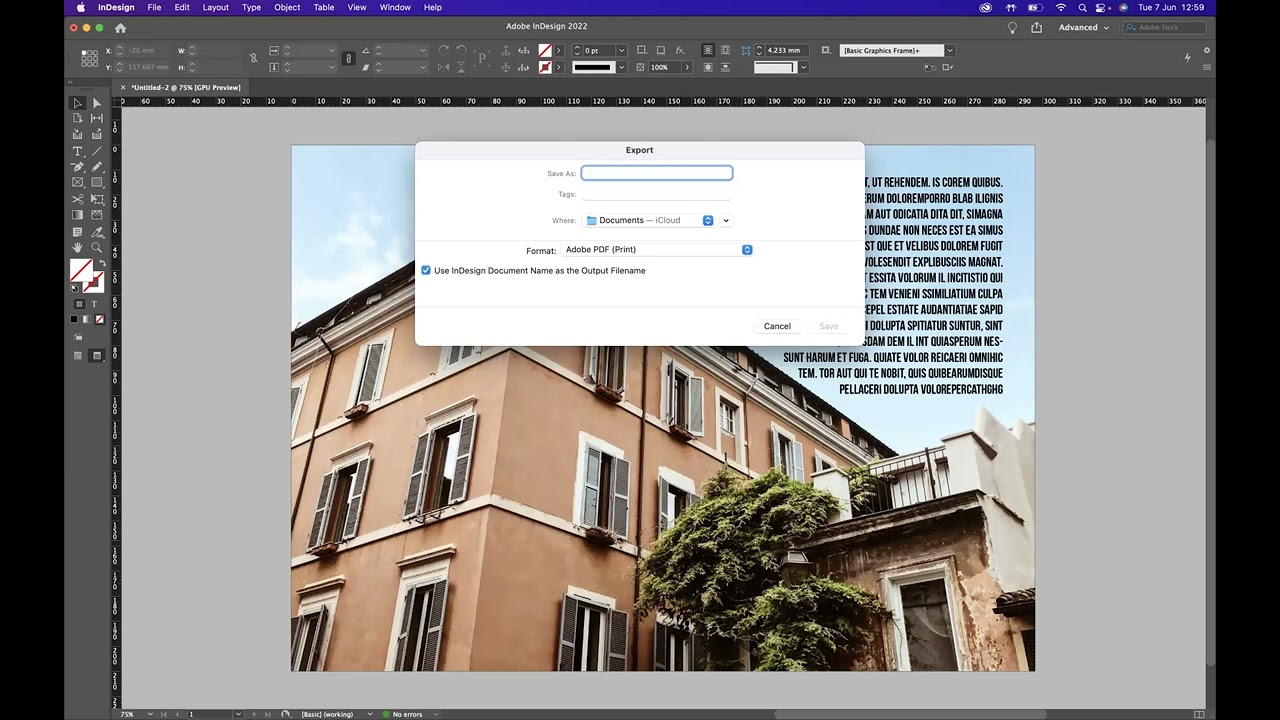Click the Home icon in the InDesign title bar

click(121, 28)
